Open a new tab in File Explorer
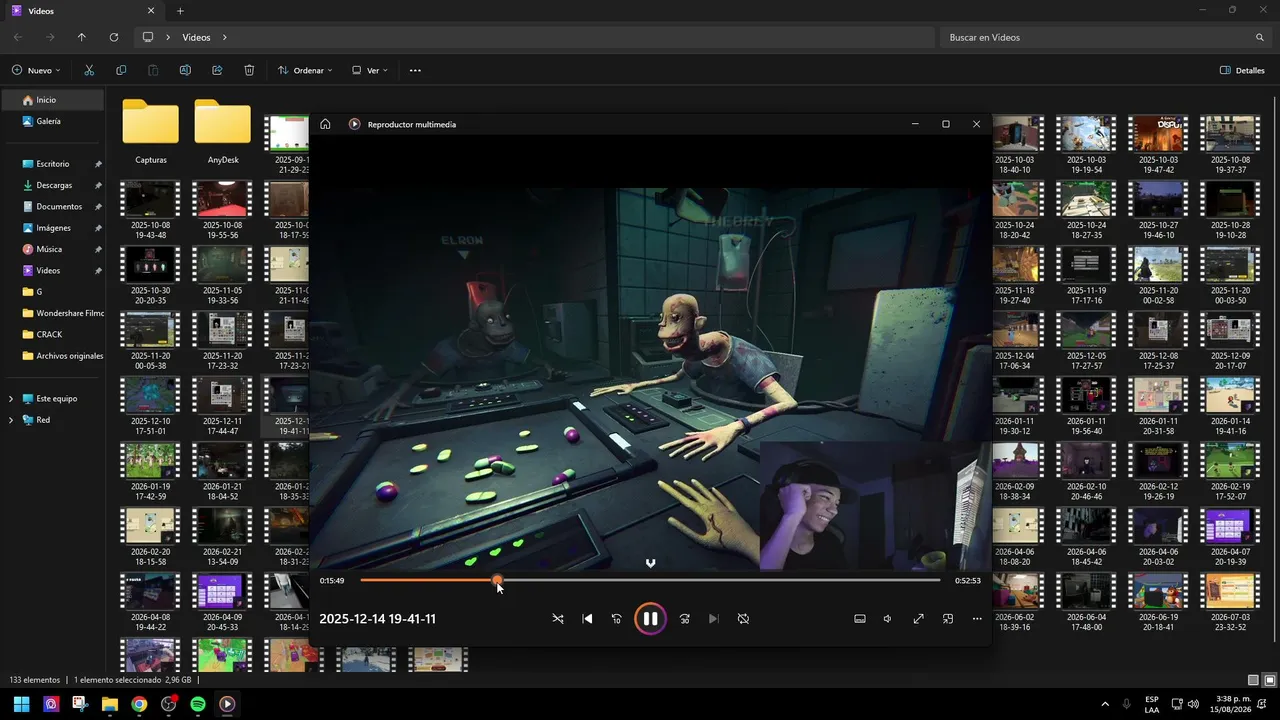The height and width of the screenshot is (720, 1280). point(180,11)
